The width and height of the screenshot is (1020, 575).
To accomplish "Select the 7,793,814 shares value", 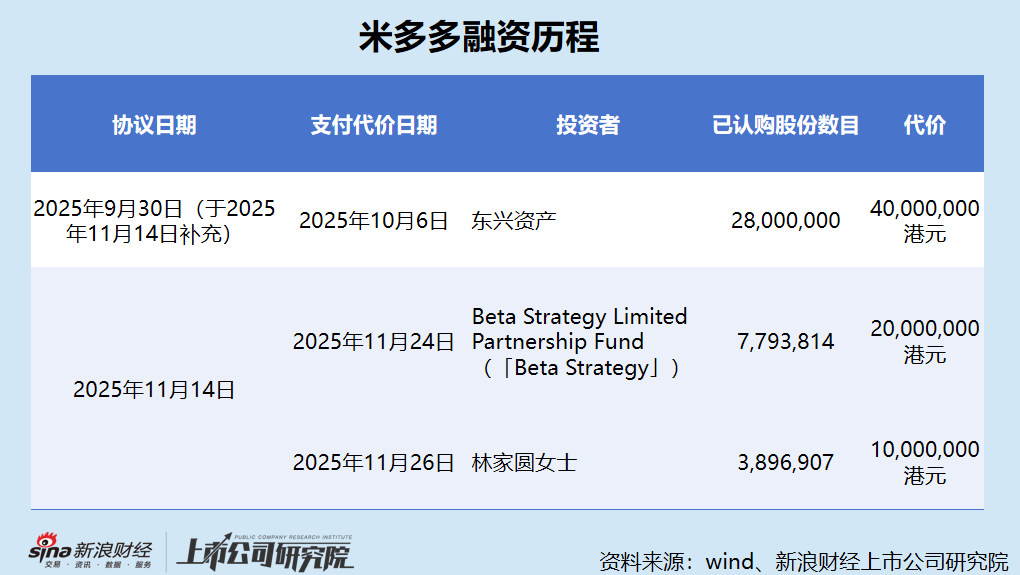I will pos(785,342).
